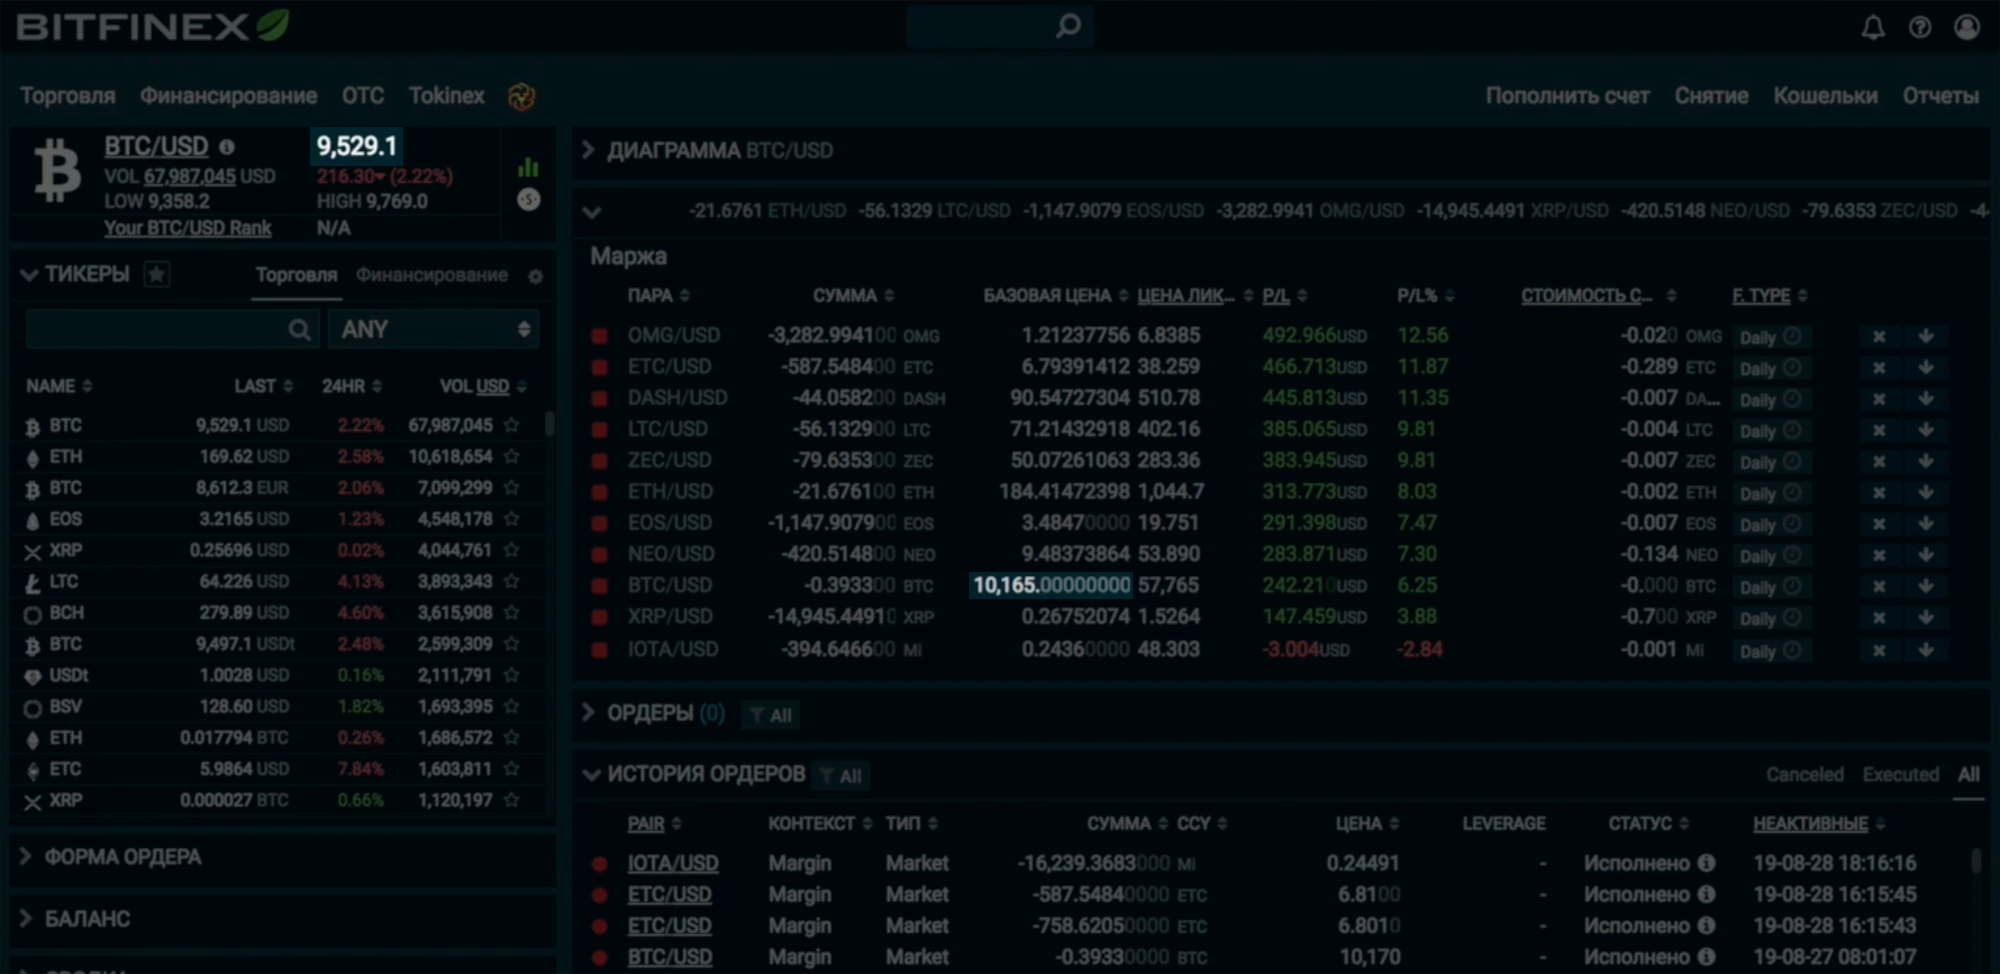Viewport: 2000px width, 974px height.
Task: Collapse the positions panel chevron
Action: pos(592,212)
